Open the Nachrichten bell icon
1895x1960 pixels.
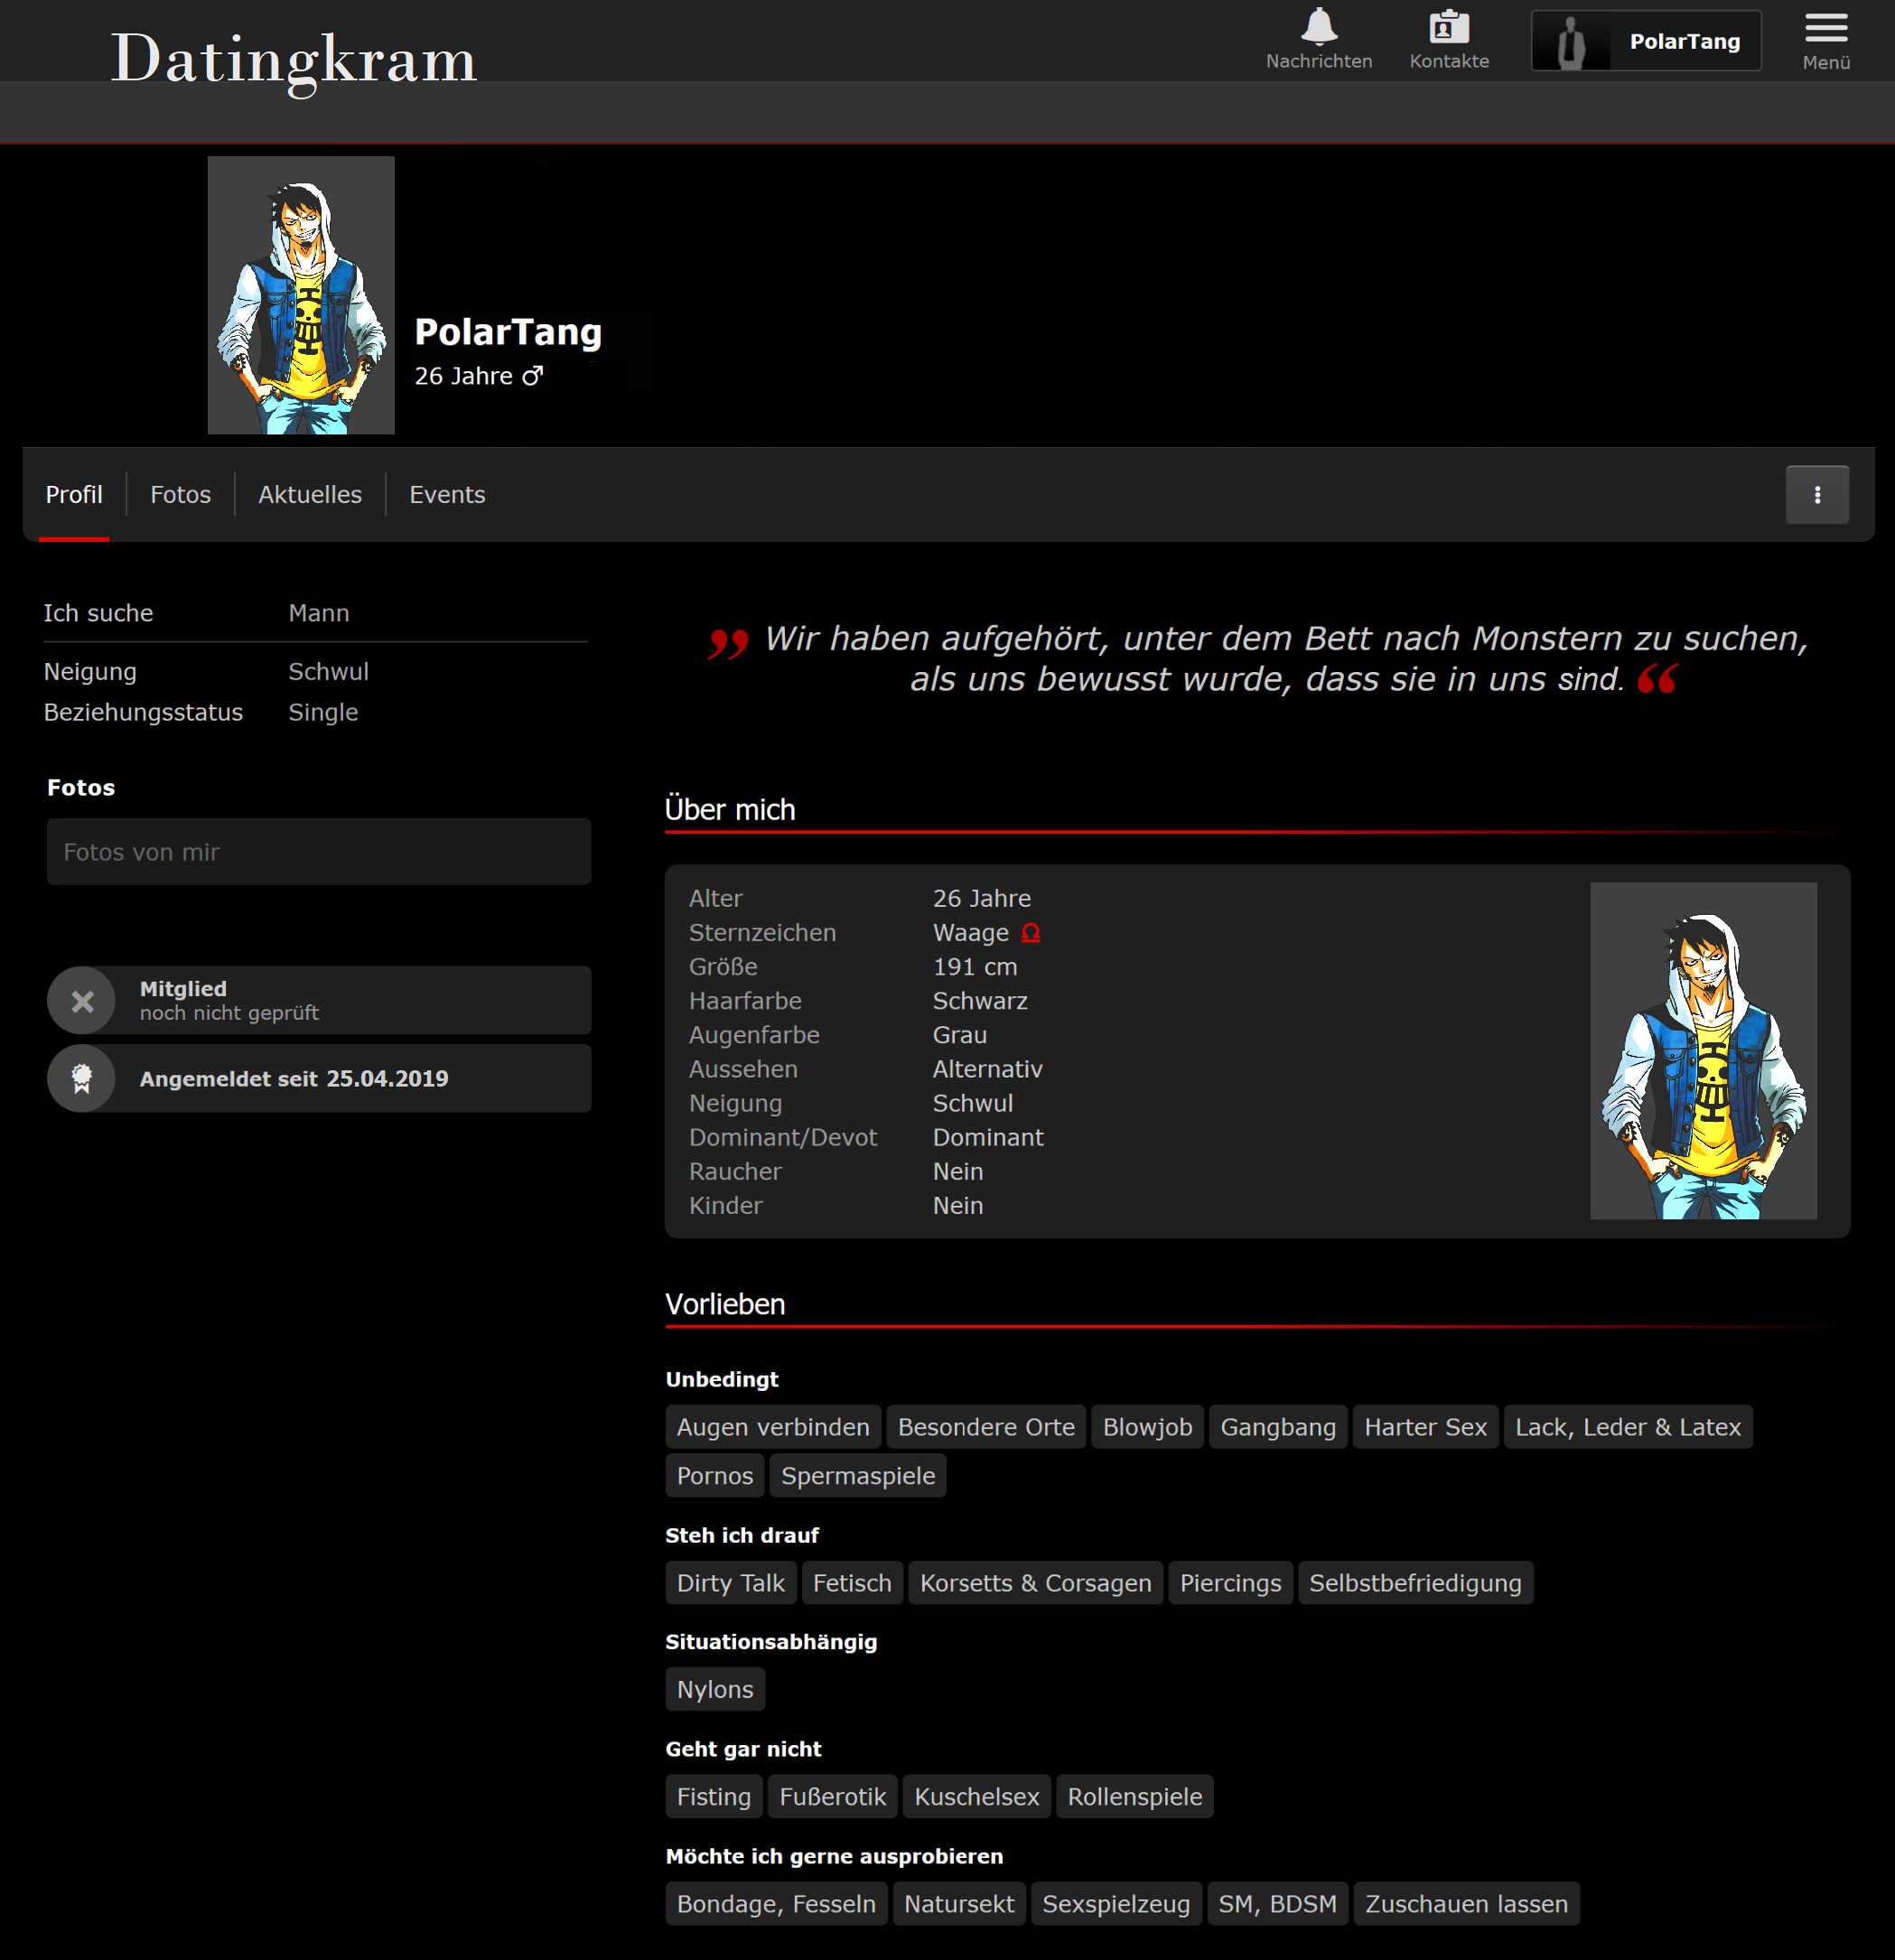1319,28
